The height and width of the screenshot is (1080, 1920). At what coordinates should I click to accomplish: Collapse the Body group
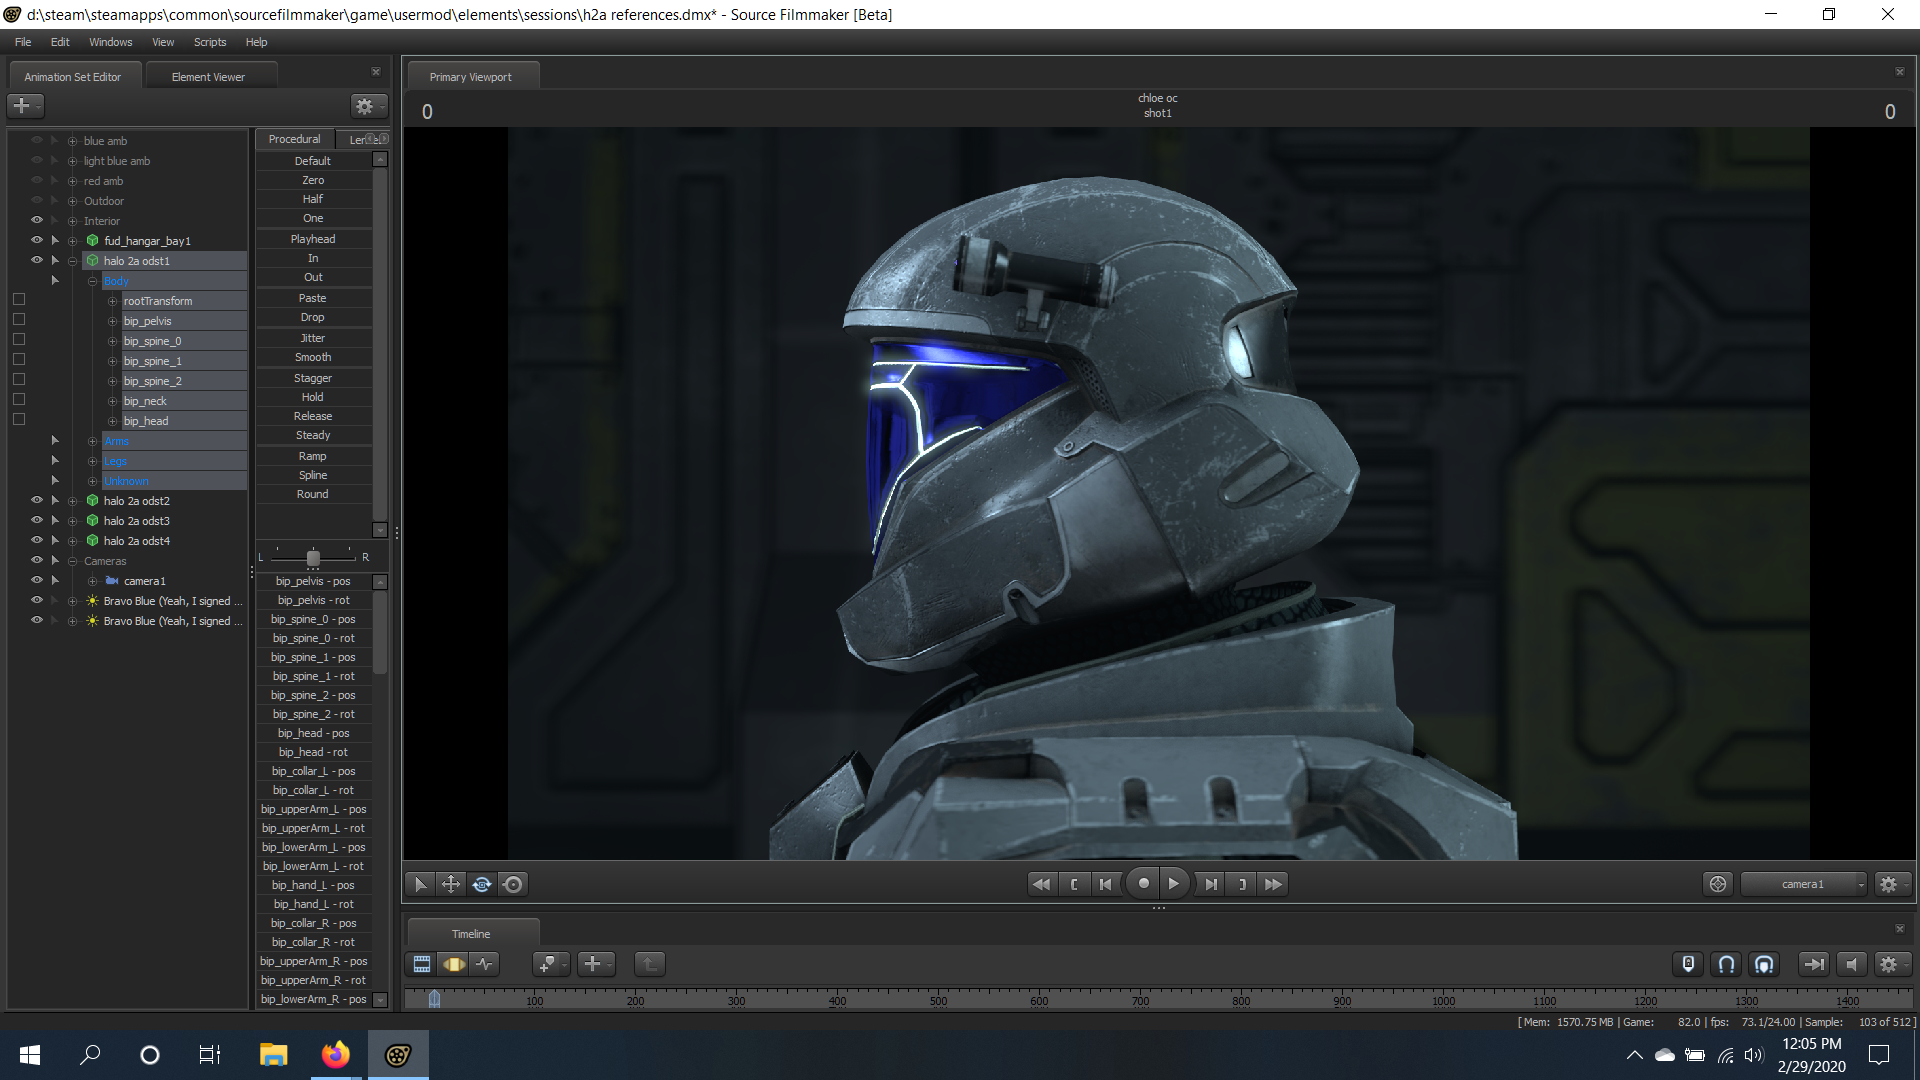tap(93, 281)
